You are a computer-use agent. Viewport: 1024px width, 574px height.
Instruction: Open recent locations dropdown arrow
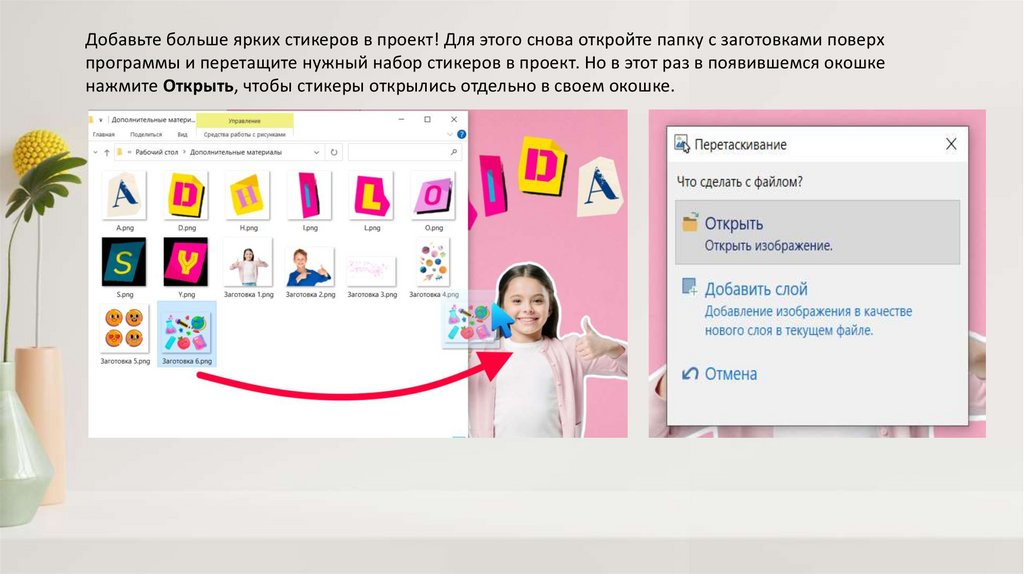tap(95, 152)
